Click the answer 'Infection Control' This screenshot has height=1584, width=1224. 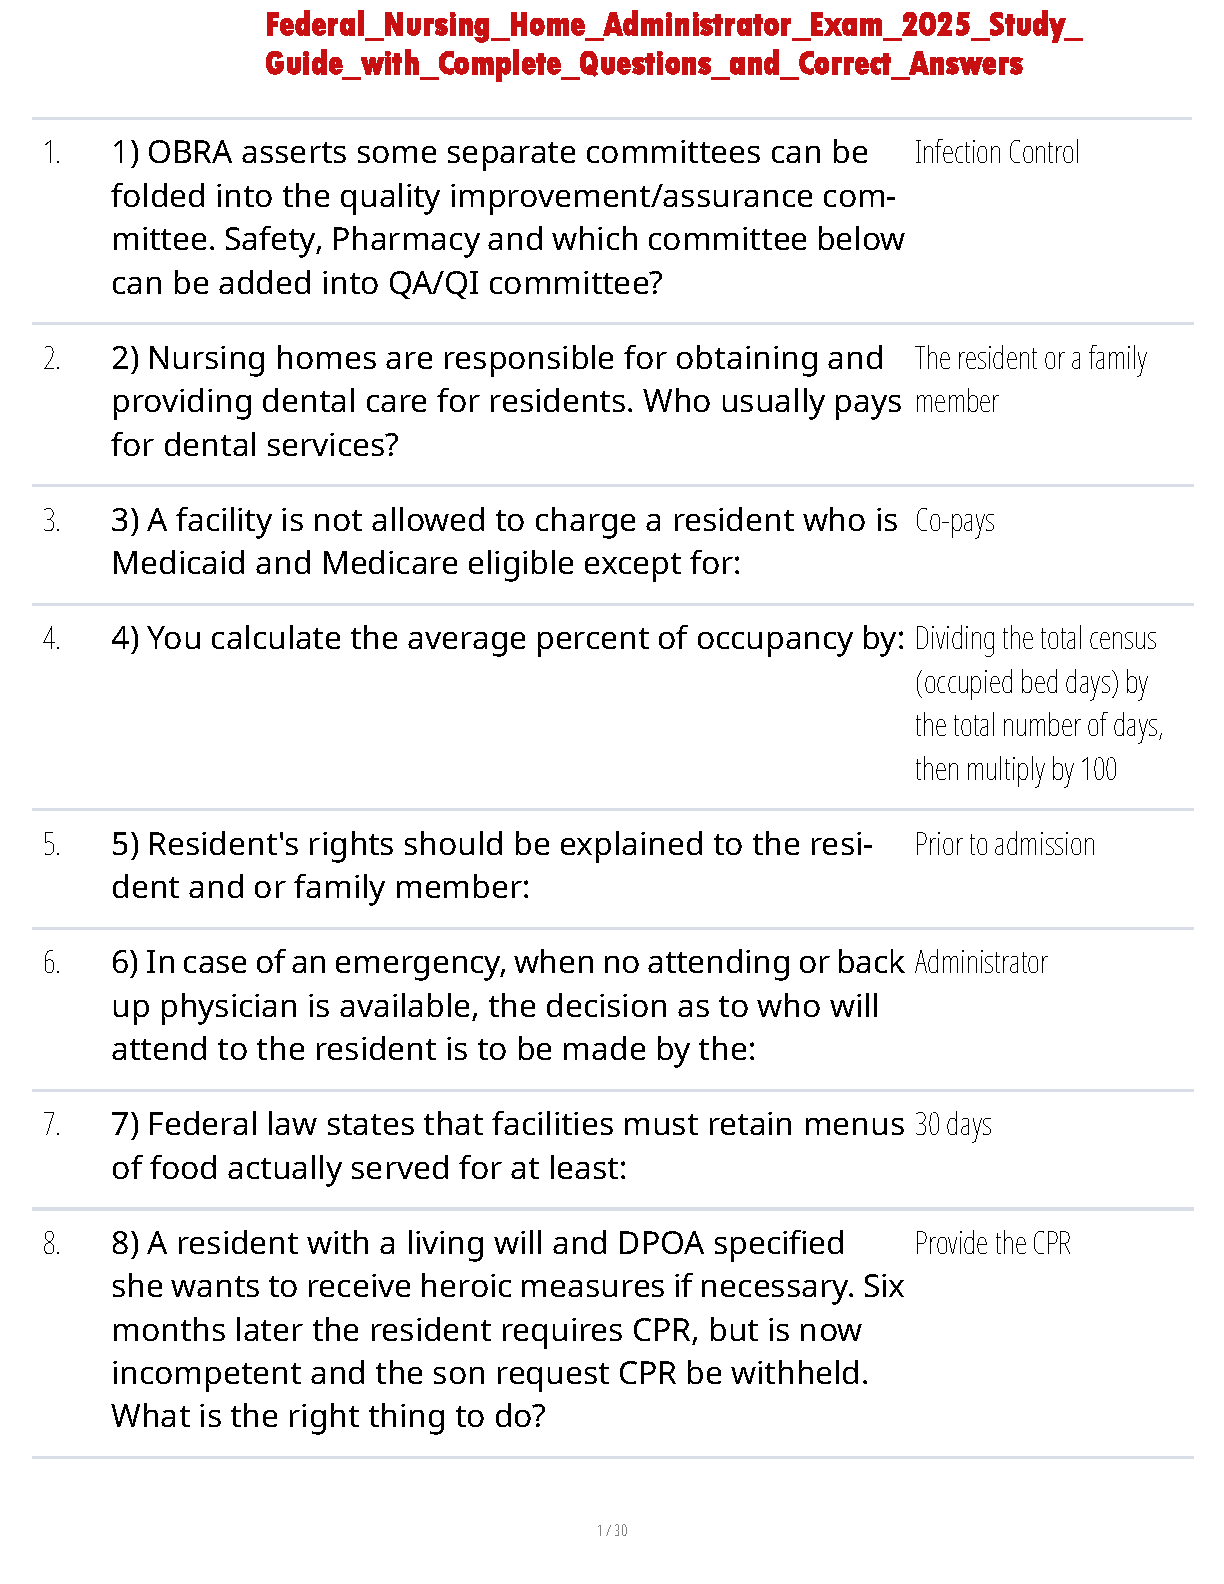(996, 153)
